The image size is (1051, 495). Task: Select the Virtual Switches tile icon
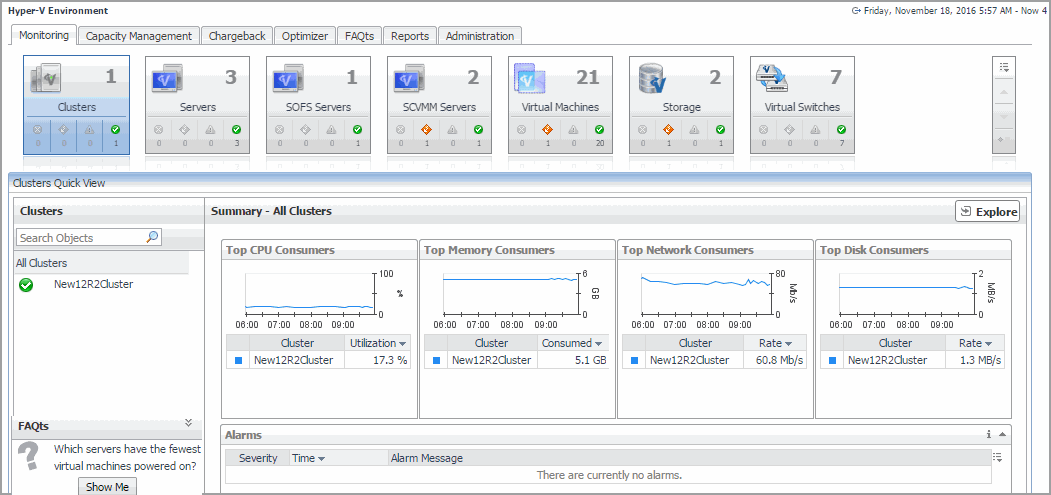click(771, 78)
